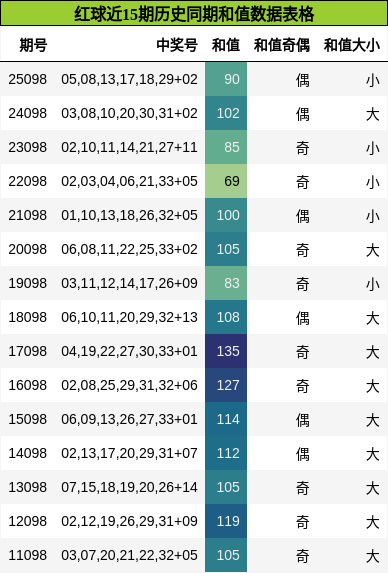Click 小 size cell in row 22098
The height and width of the screenshot is (573, 388).
[373, 182]
